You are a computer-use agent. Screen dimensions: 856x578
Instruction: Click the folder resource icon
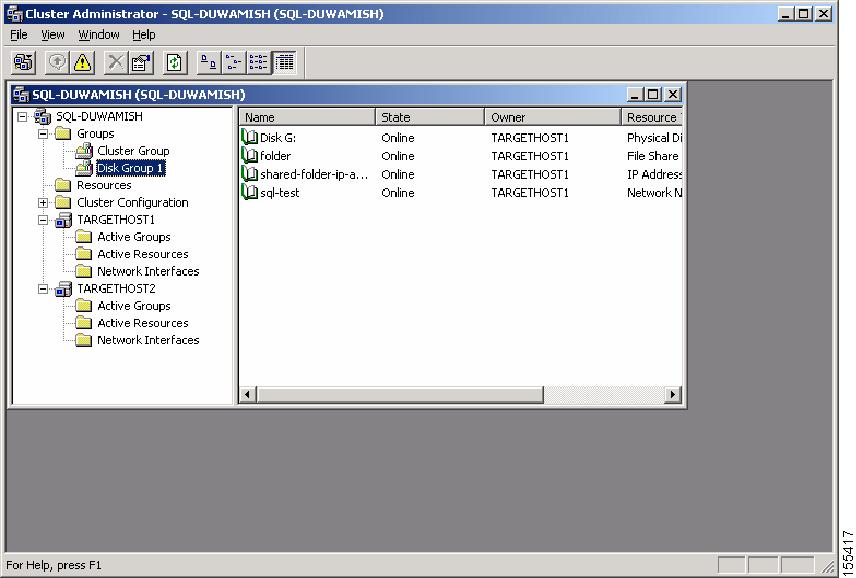(x=249, y=156)
